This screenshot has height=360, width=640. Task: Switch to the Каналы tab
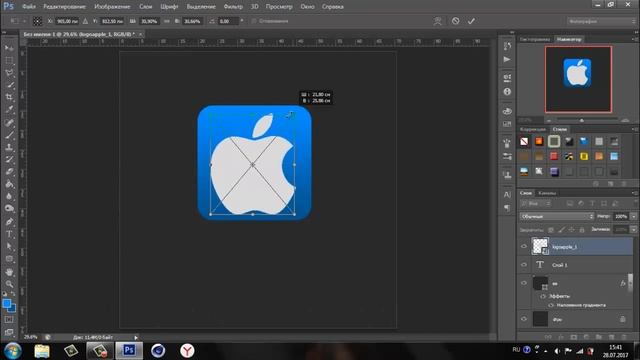547,193
